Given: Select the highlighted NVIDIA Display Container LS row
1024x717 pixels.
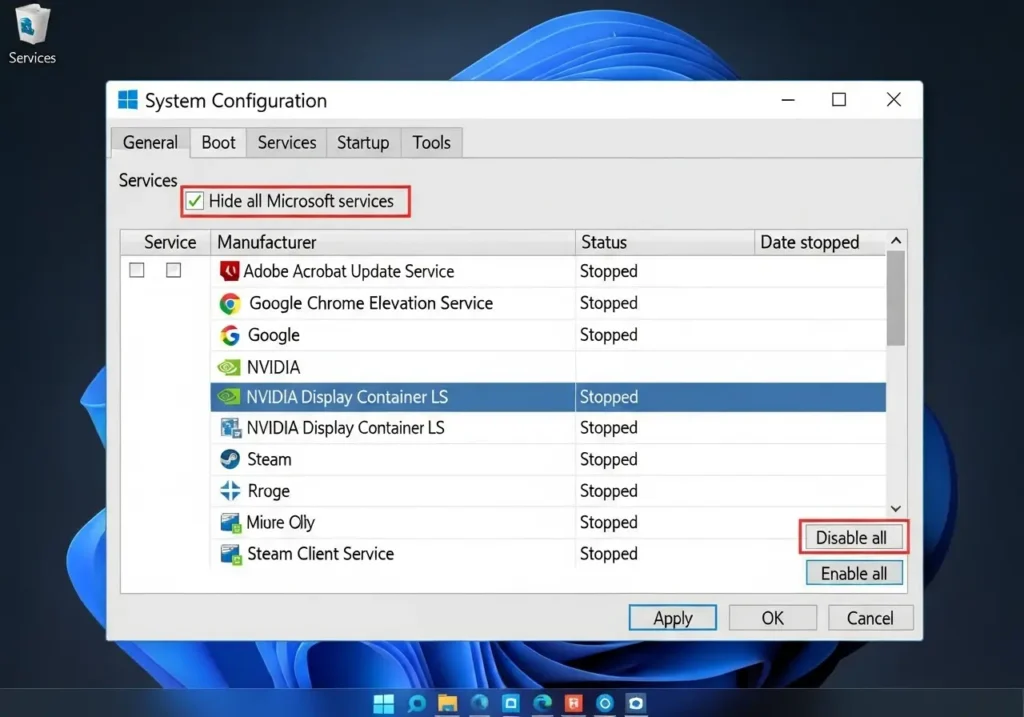Looking at the screenshot, I should tap(549, 397).
